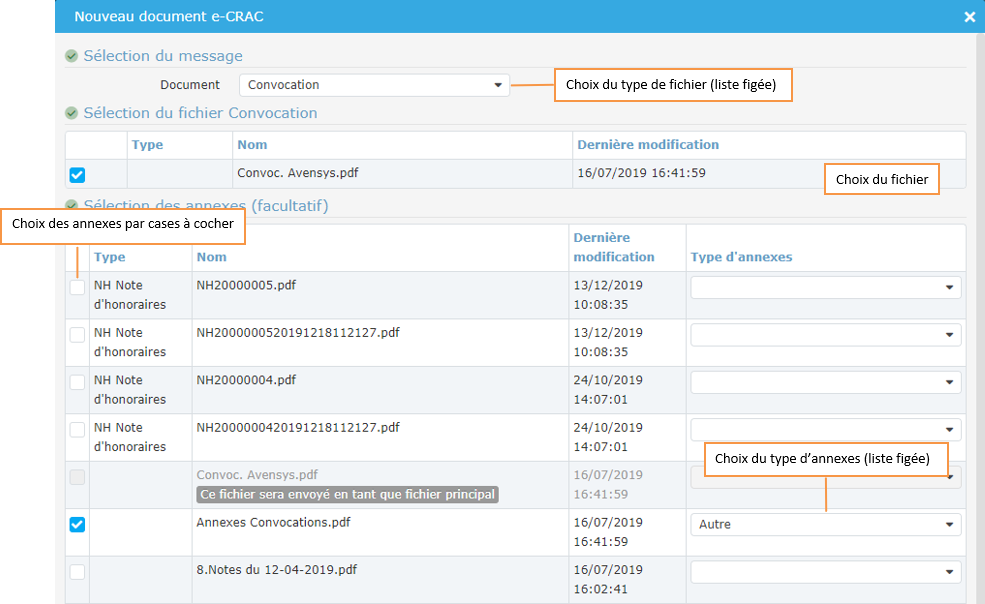The height and width of the screenshot is (604, 985).
Task: Click green check icon beside Sélection du message
Action: pyautogui.click(x=71, y=56)
